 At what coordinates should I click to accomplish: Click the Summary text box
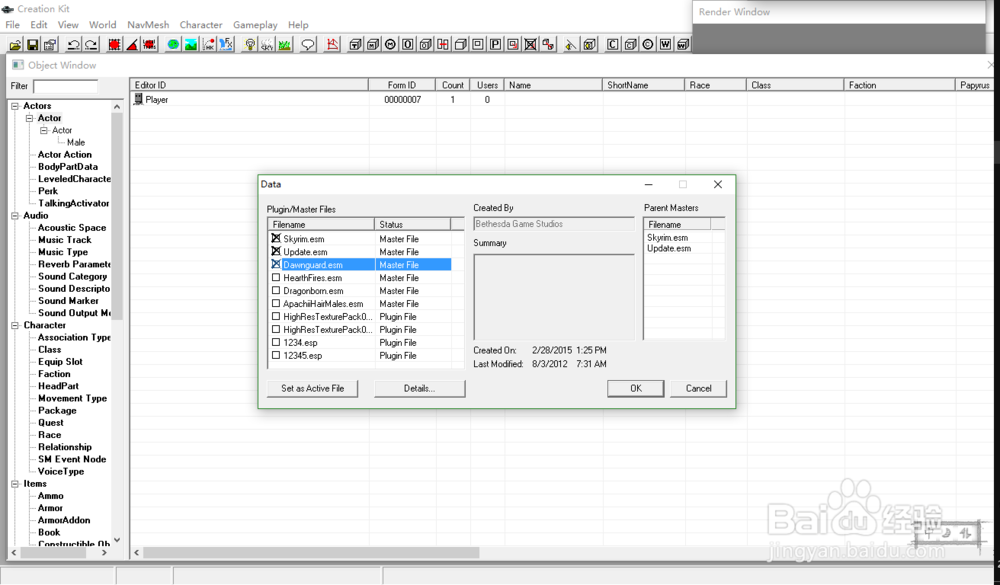click(x=554, y=297)
